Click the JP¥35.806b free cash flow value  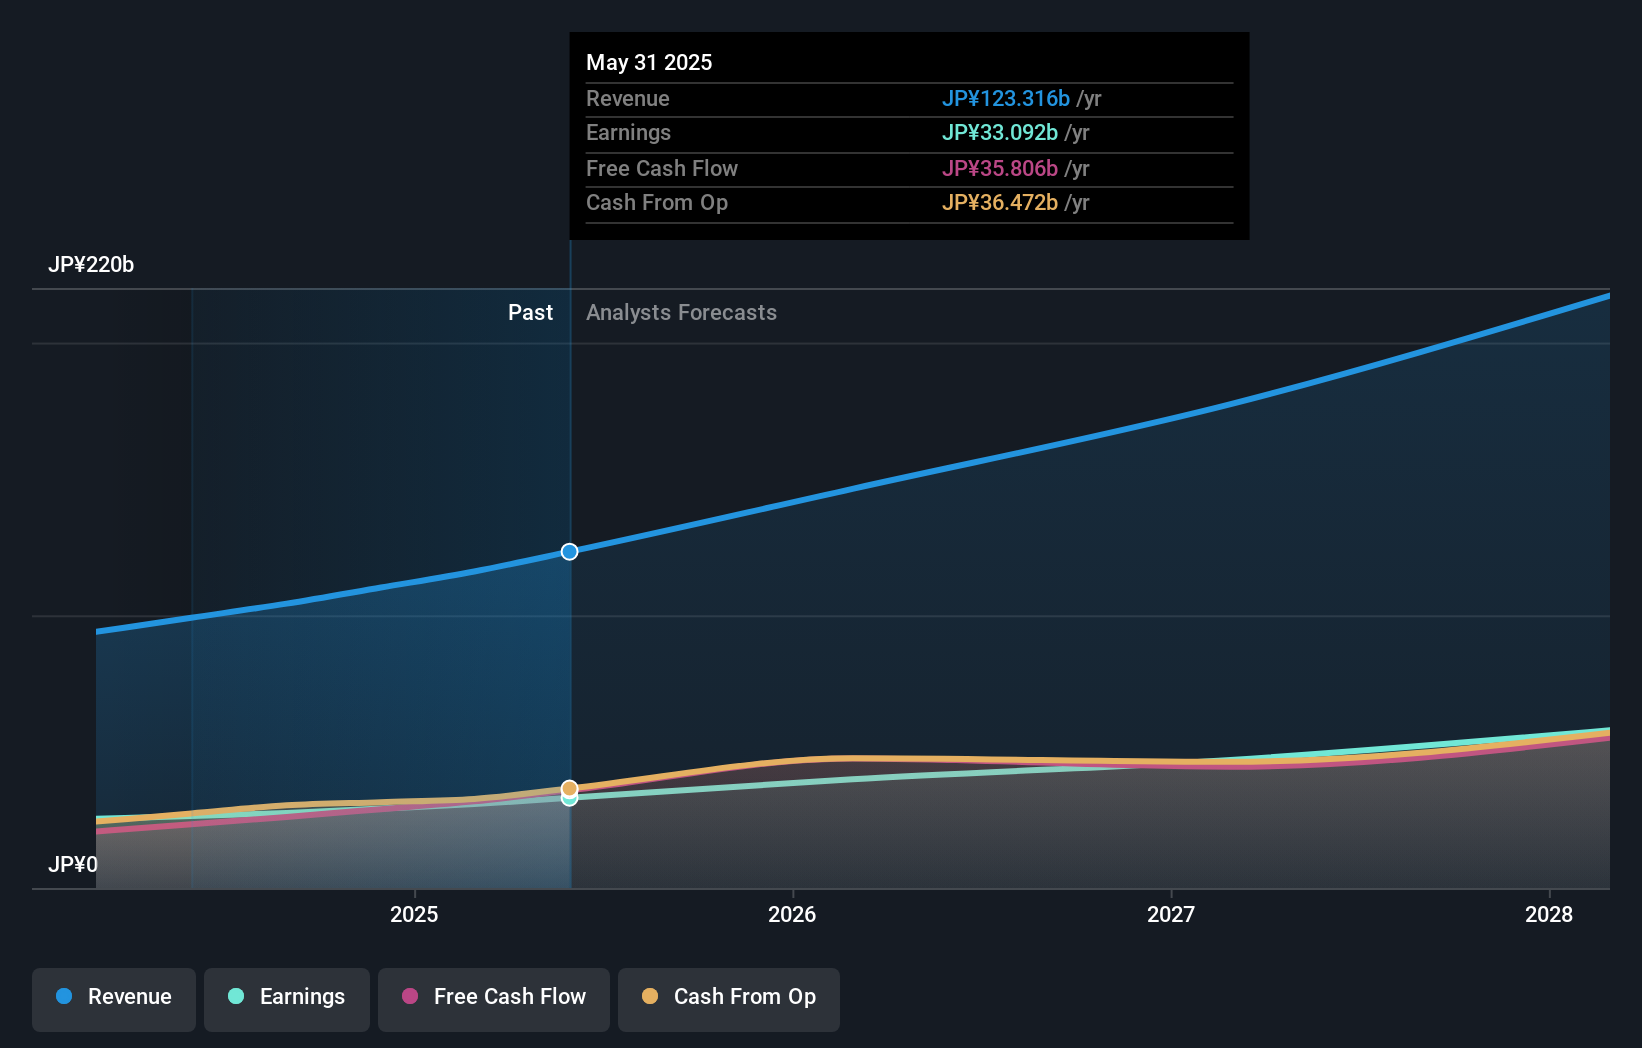click(x=1000, y=169)
